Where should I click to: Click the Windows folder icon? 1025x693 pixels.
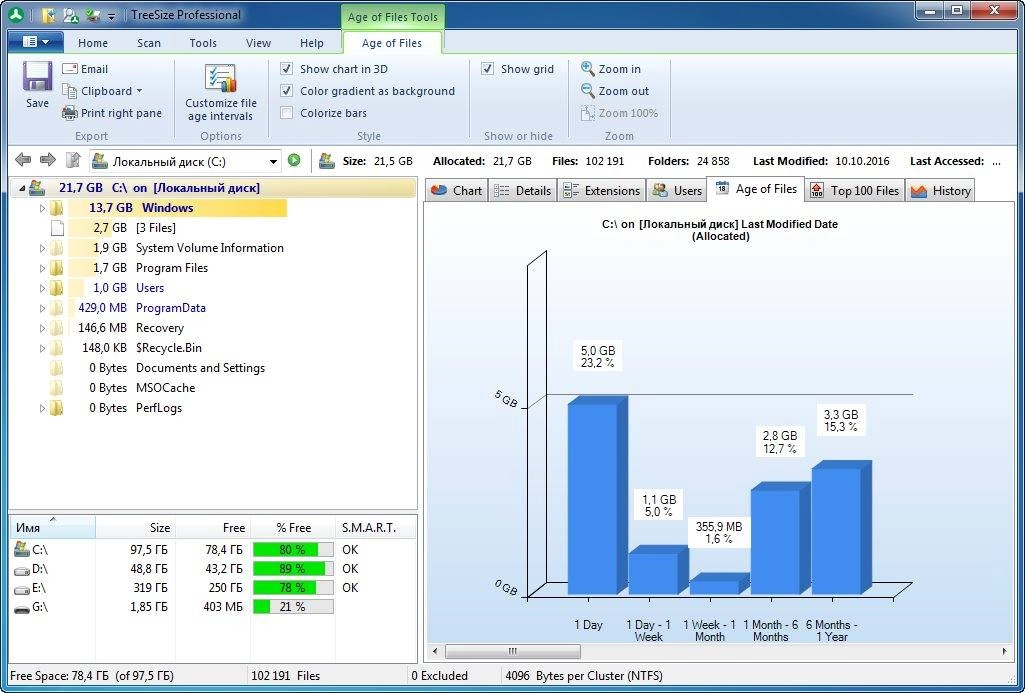pos(58,208)
